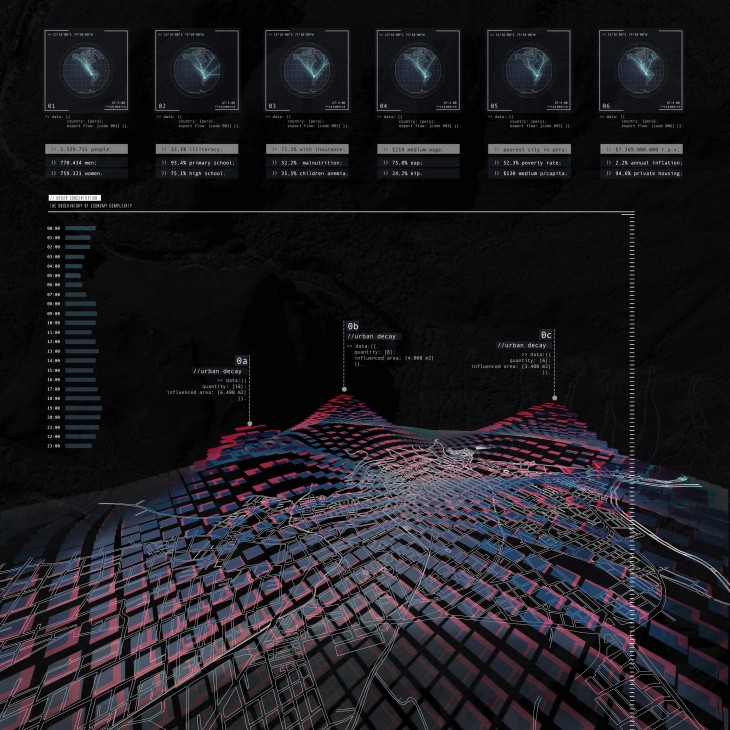Click the 0a urban decay marker label
The height and width of the screenshot is (730, 730).
(242, 360)
